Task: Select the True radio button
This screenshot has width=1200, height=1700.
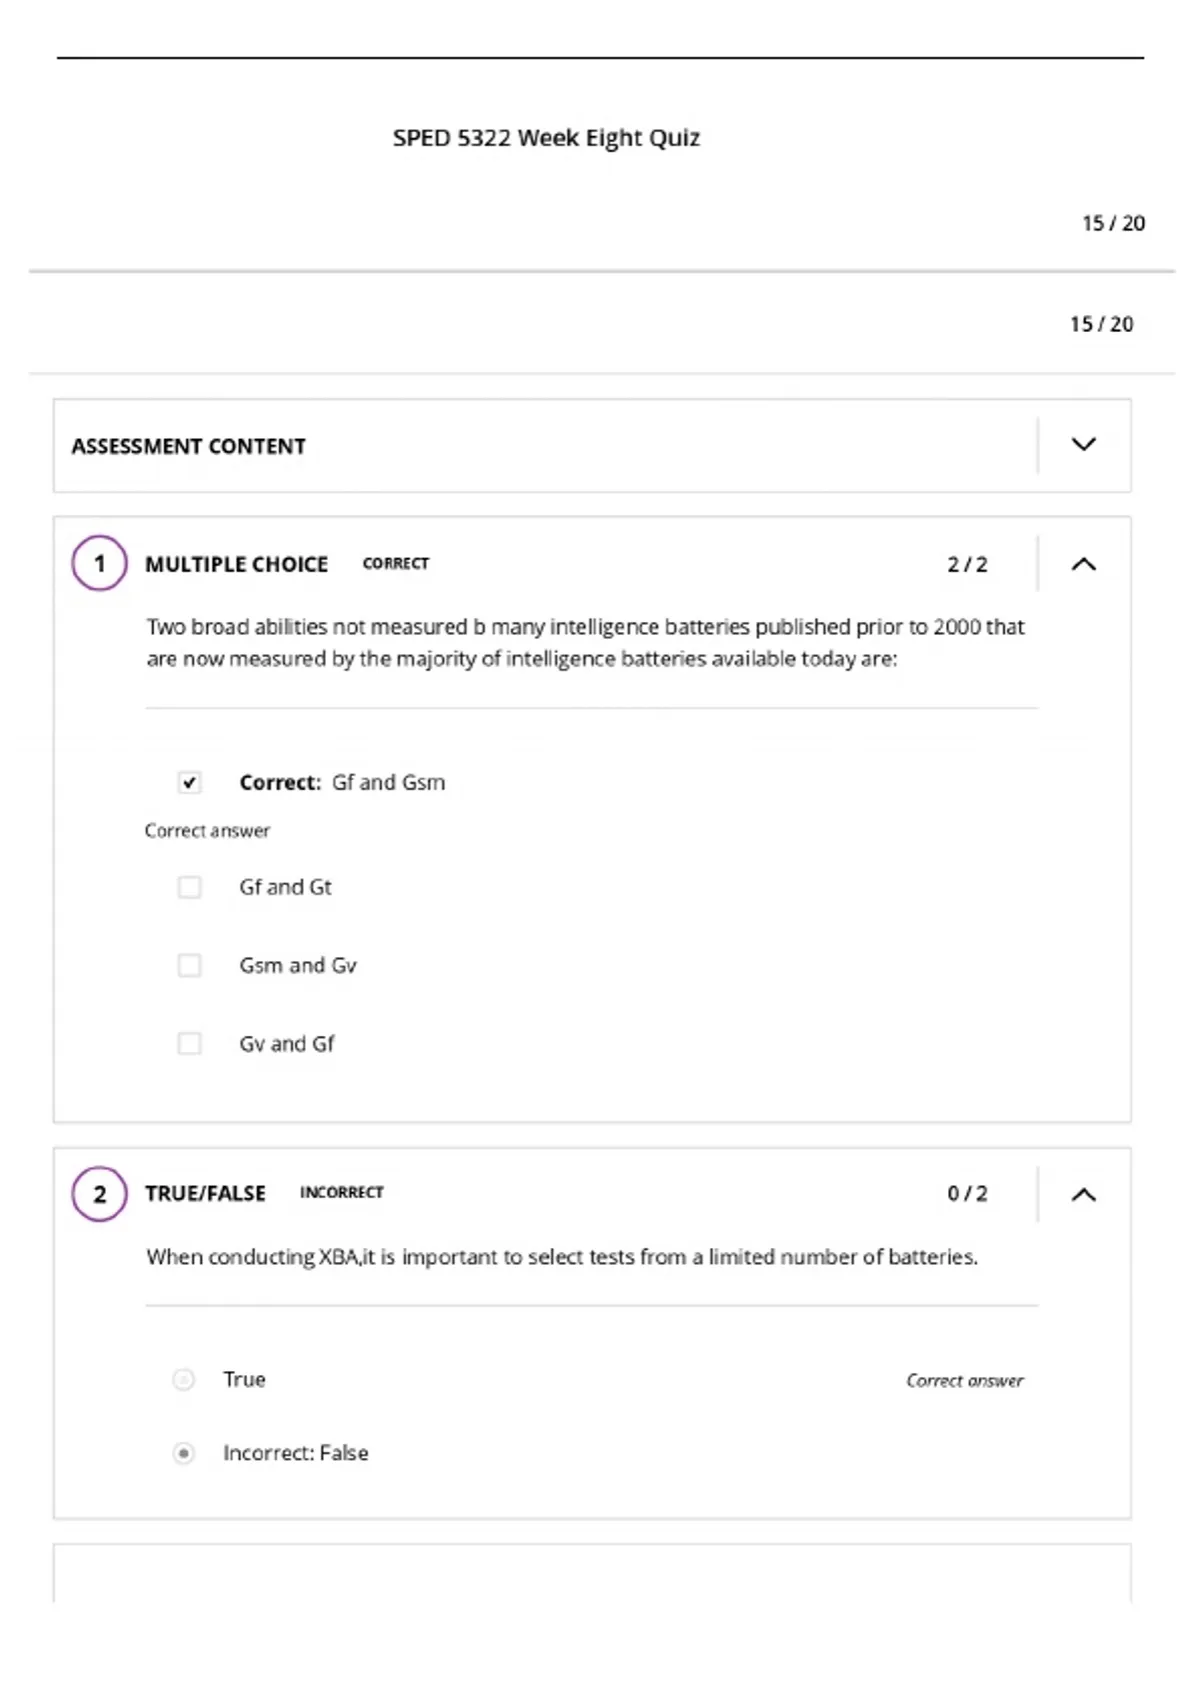Action: click(184, 1380)
